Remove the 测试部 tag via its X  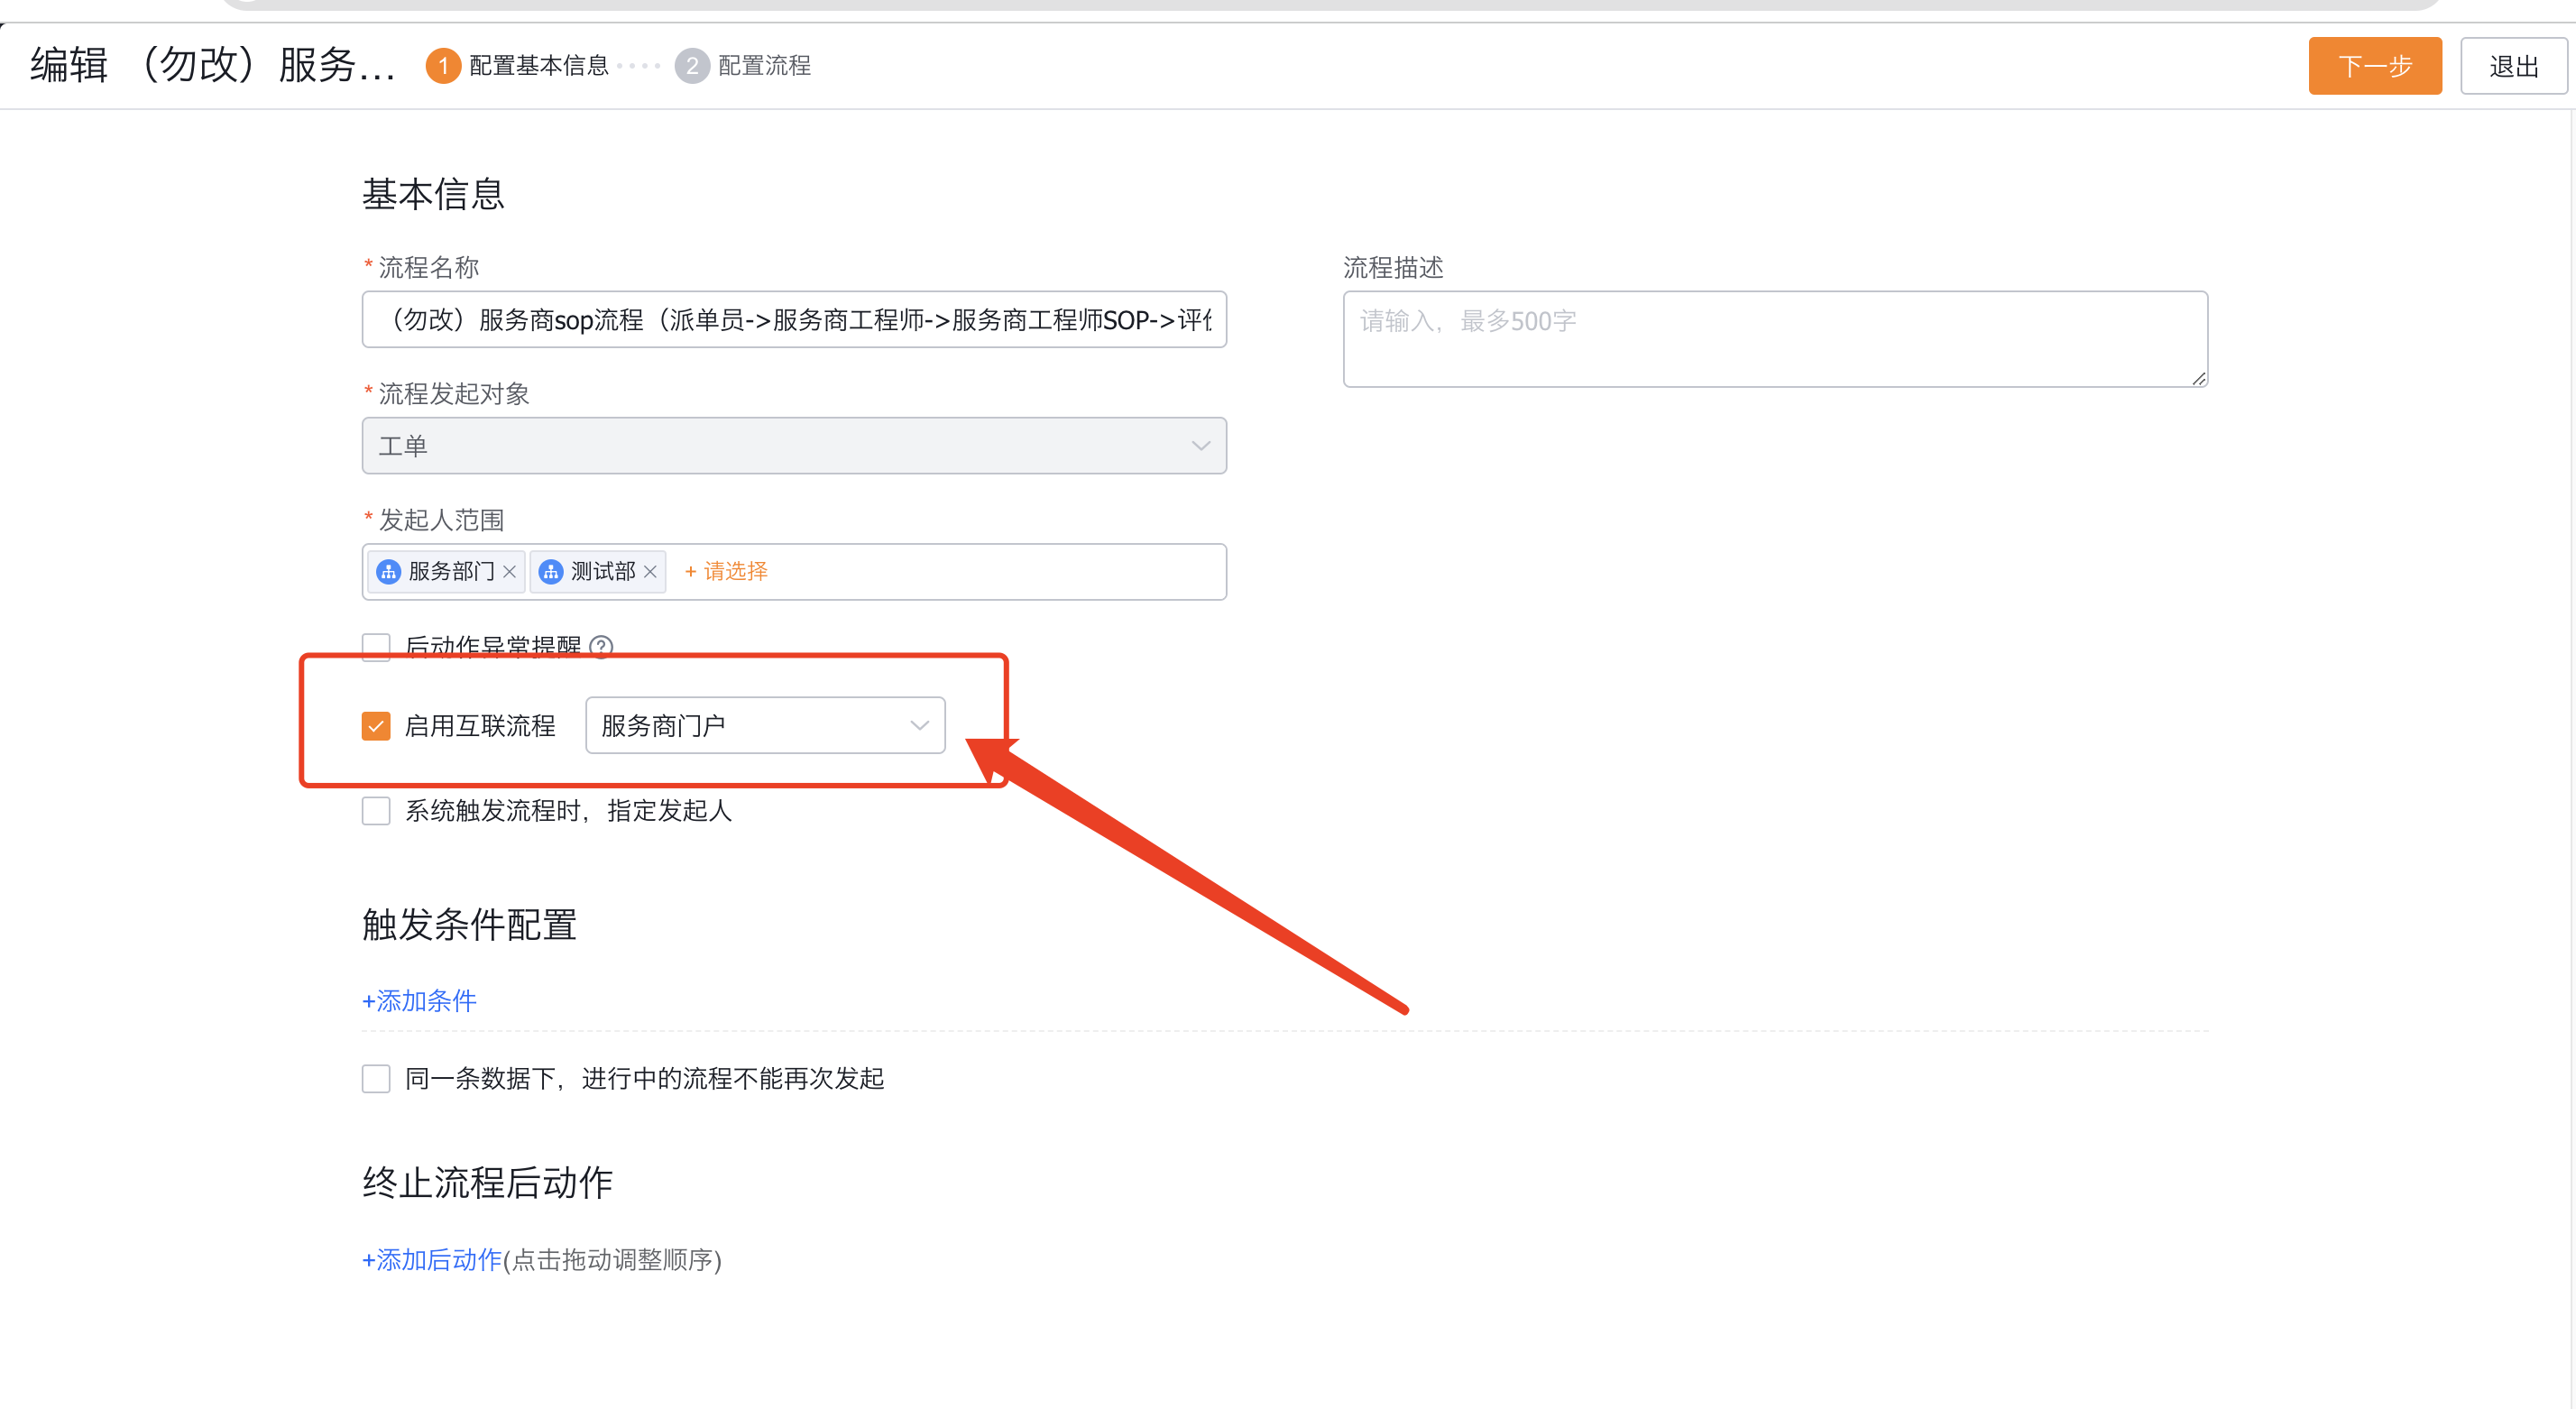[x=650, y=571]
